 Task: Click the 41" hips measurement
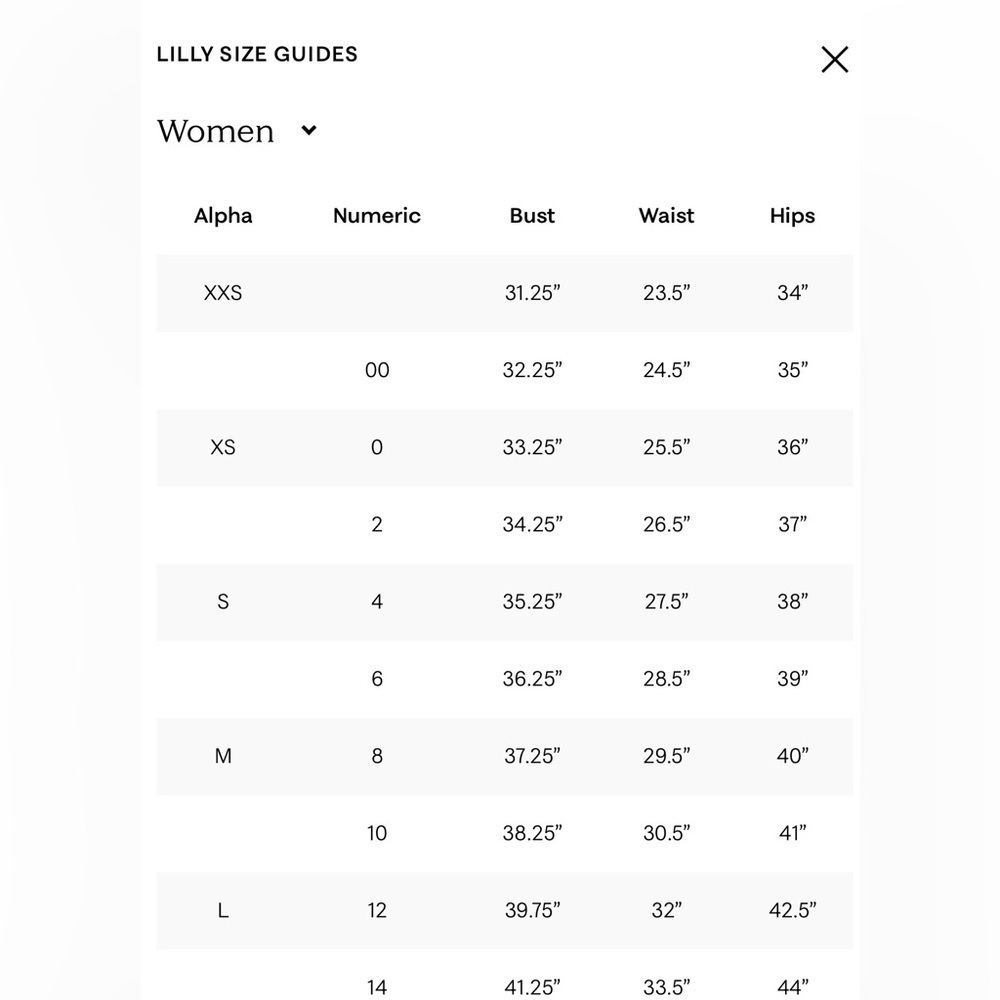tap(792, 833)
